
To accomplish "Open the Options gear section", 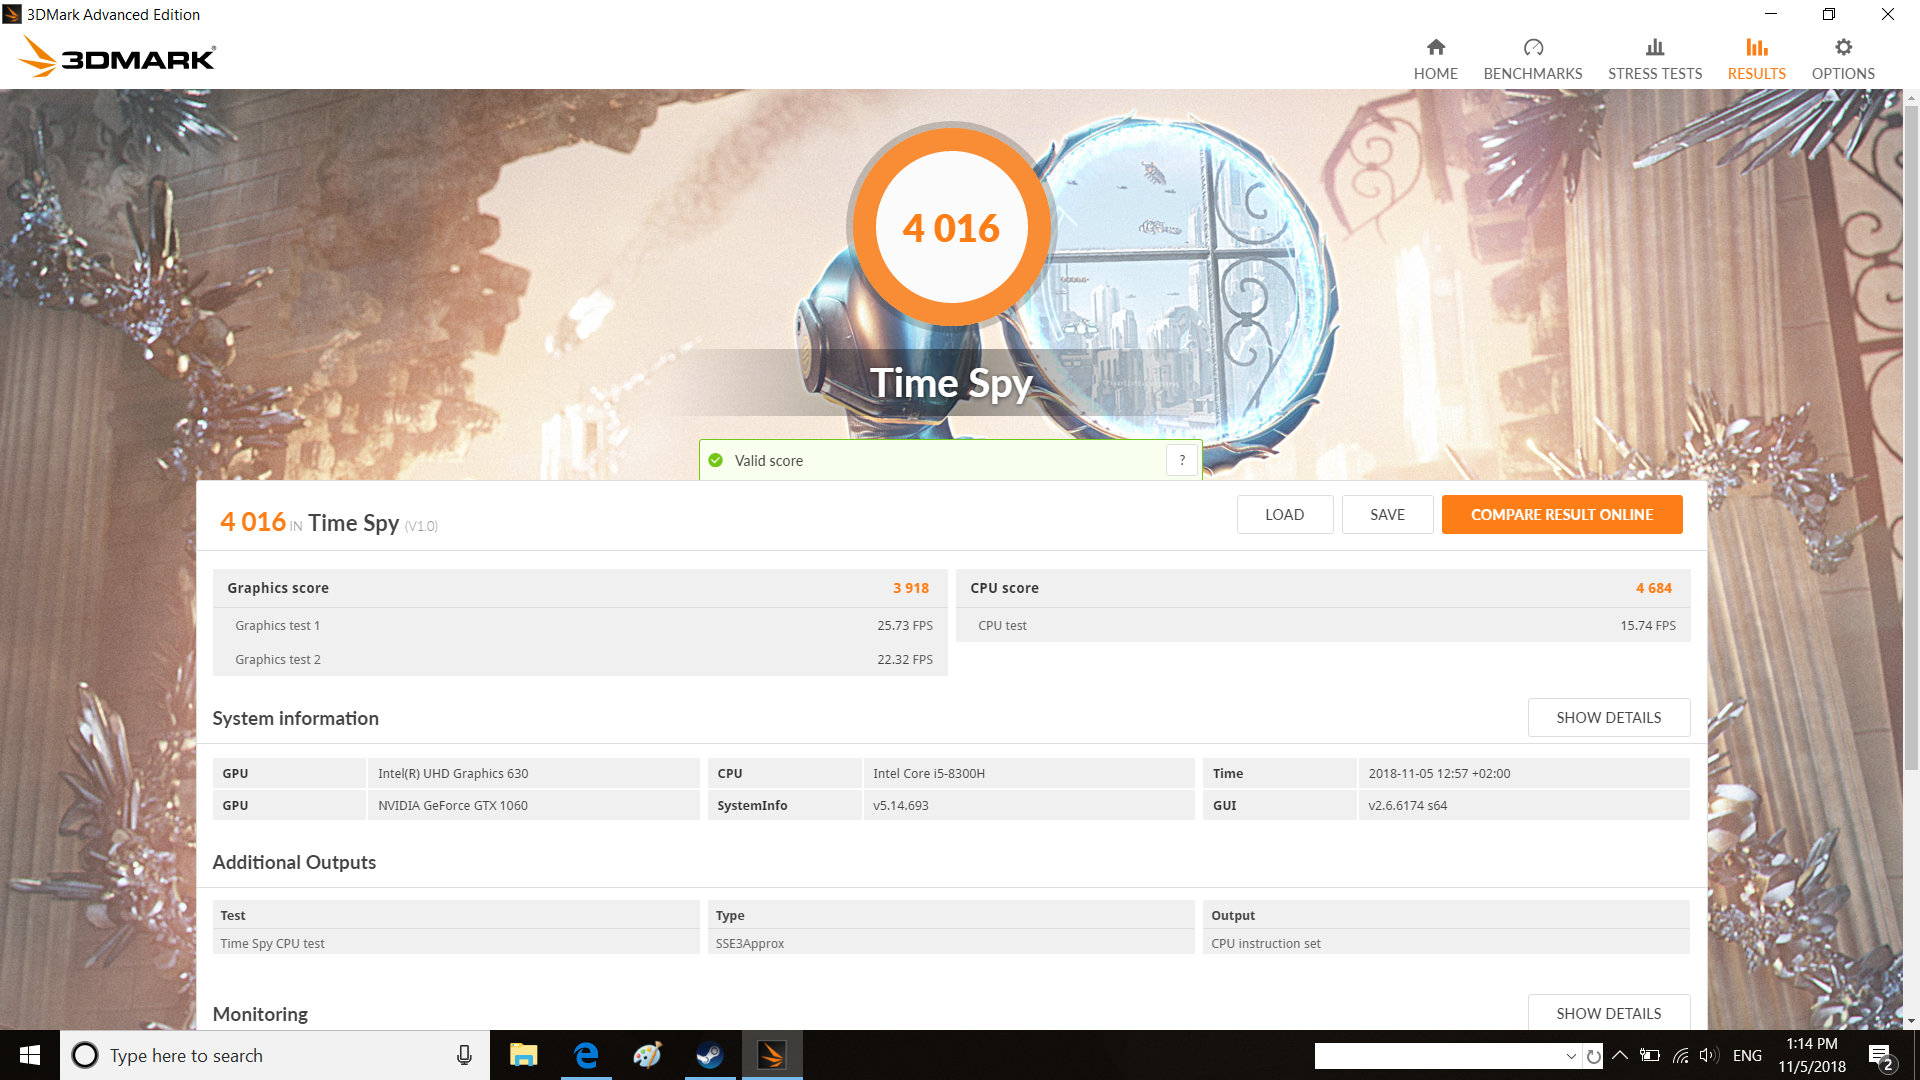I will [1843, 59].
